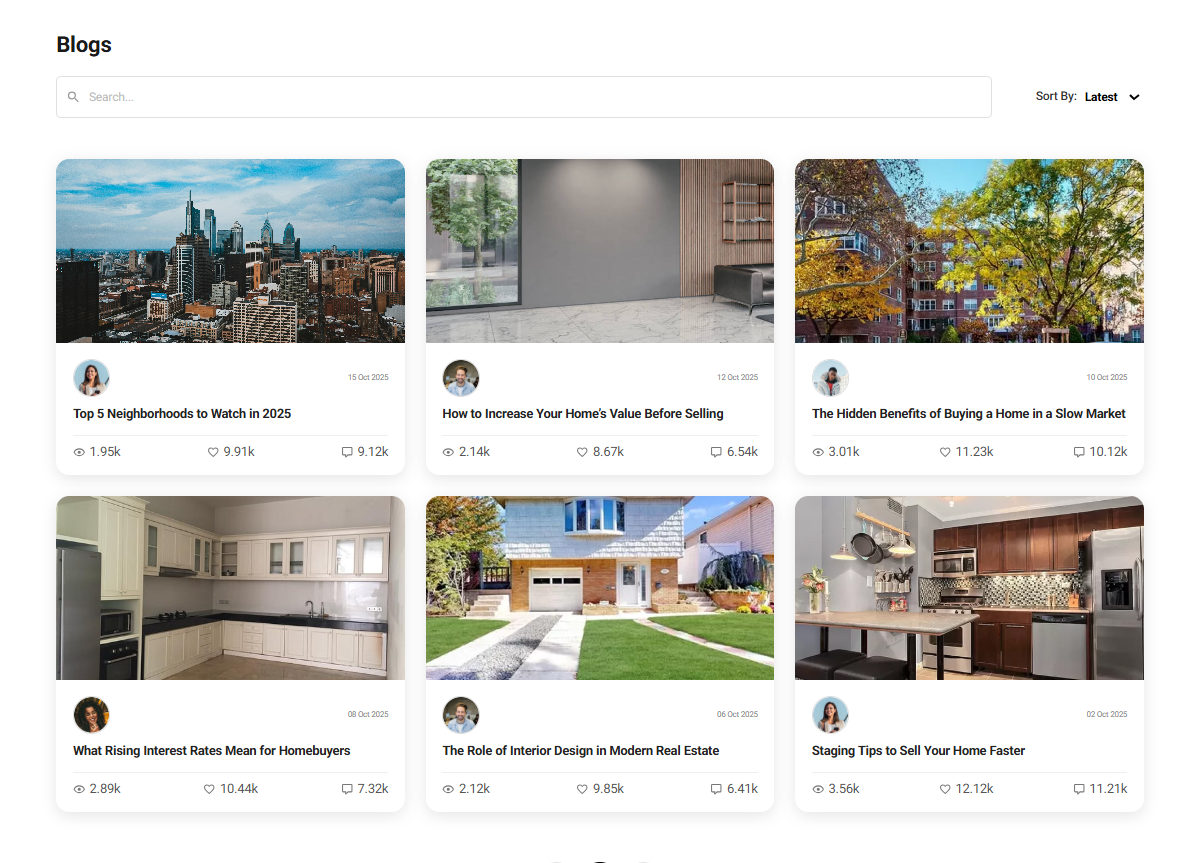The height and width of the screenshot is (863, 1200).
Task: Click comment icon on Staging Tips post
Action: coord(1079,789)
